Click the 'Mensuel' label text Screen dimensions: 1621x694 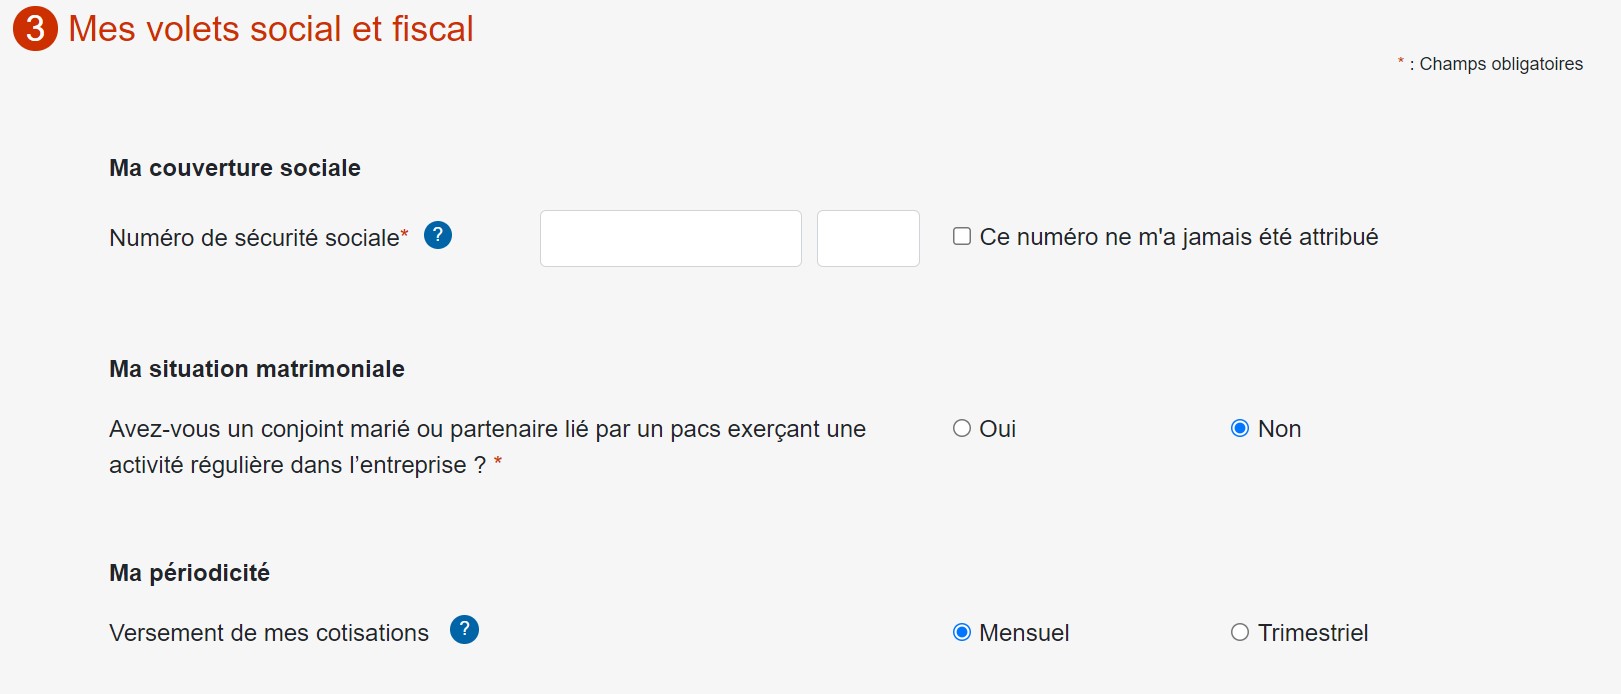pos(1024,633)
